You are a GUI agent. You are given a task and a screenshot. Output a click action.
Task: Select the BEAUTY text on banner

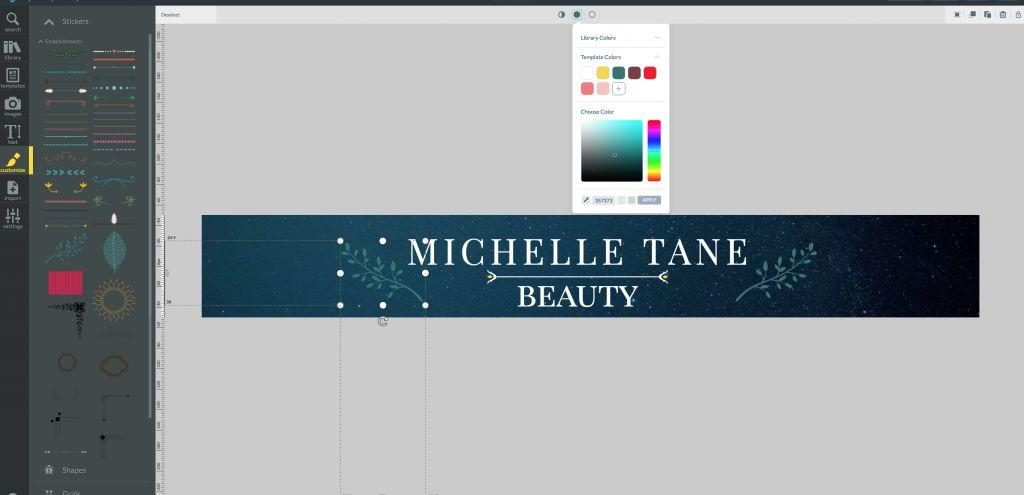[577, 296]
